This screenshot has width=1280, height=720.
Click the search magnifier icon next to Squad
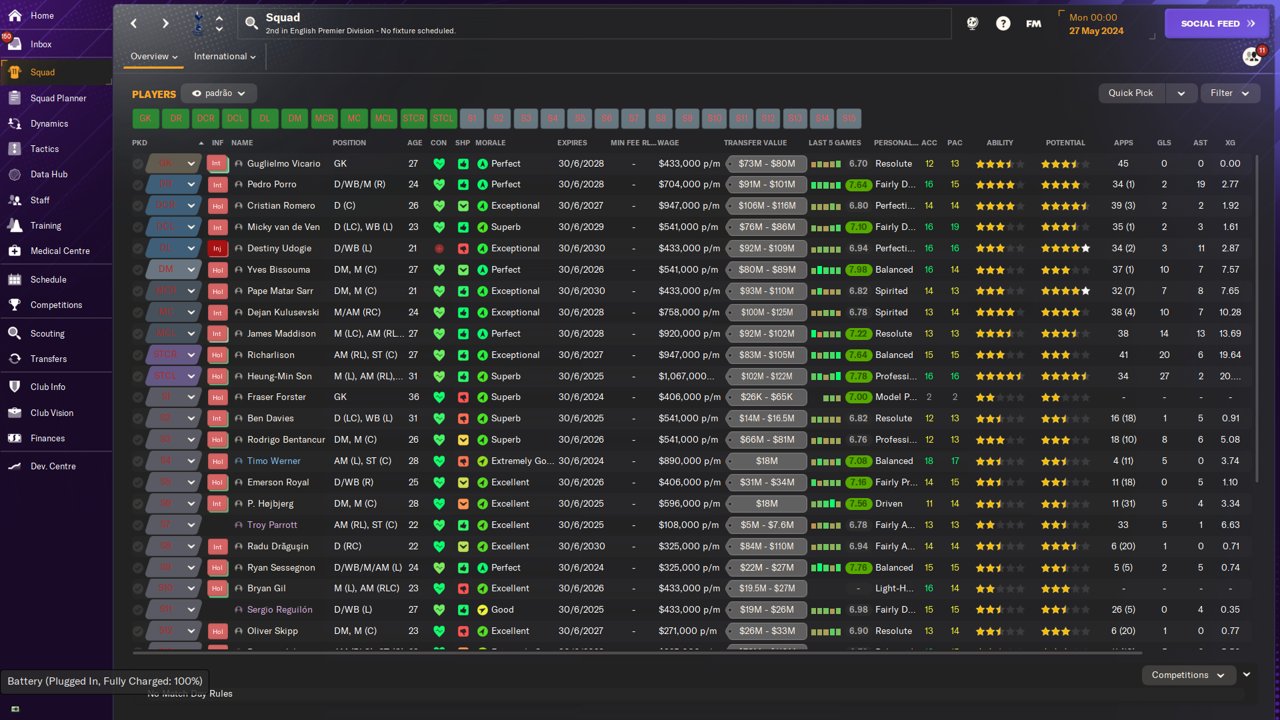(x=252, y=23)
